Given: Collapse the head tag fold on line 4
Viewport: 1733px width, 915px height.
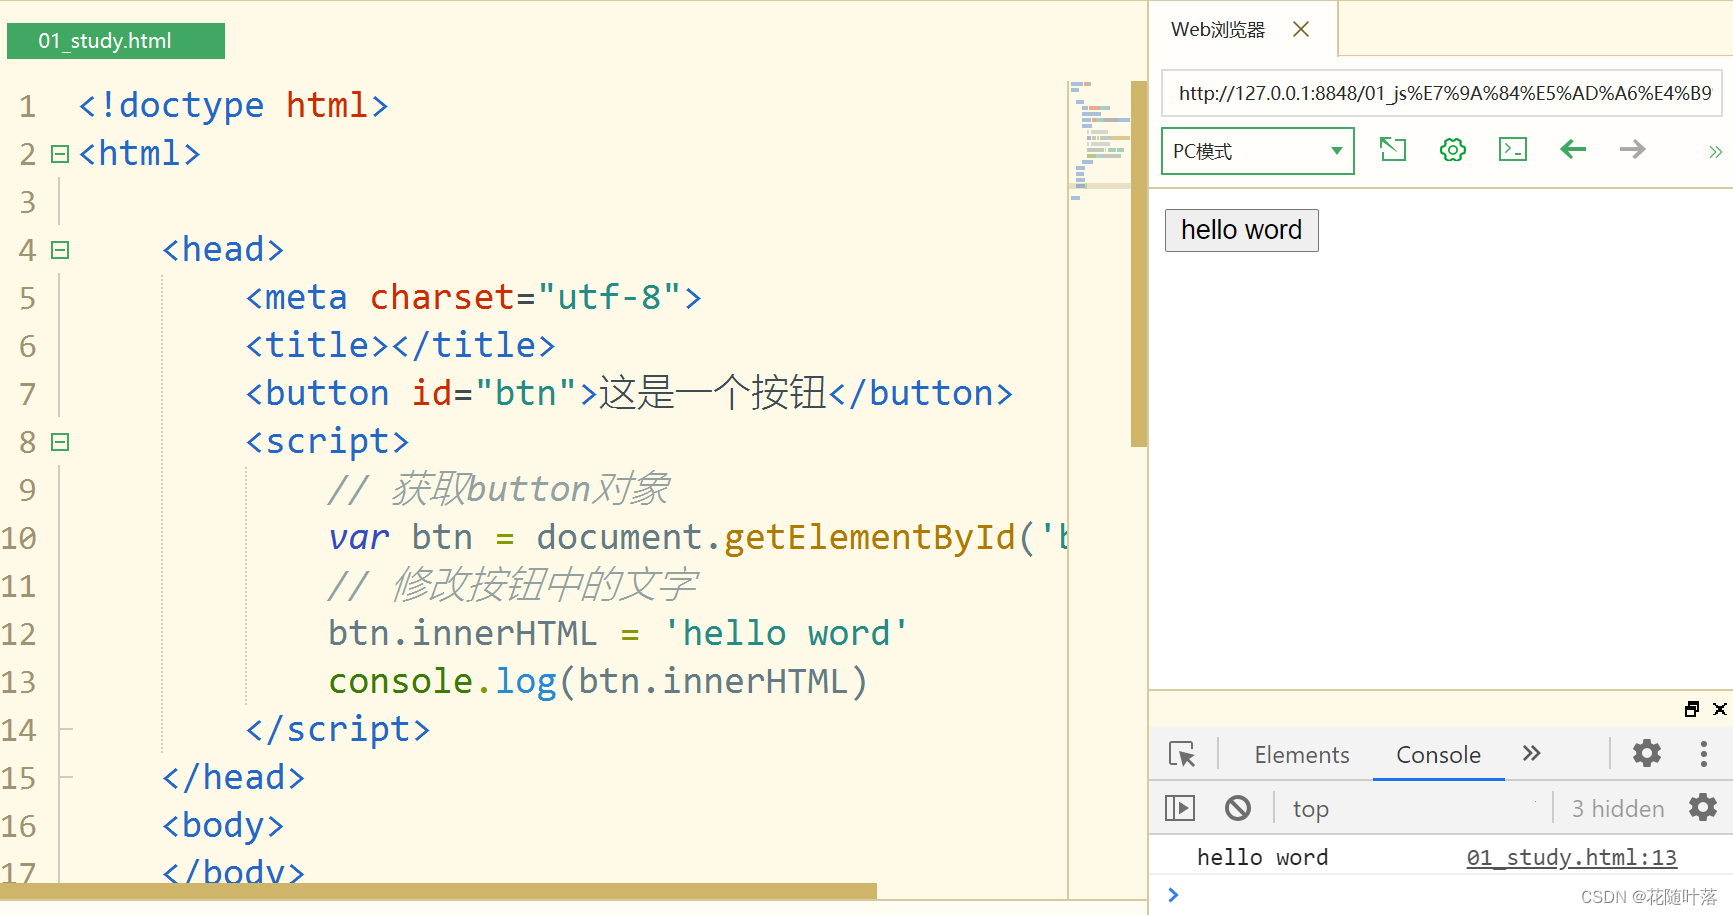Looking at the screenshot, I should (x=60, y=250).
